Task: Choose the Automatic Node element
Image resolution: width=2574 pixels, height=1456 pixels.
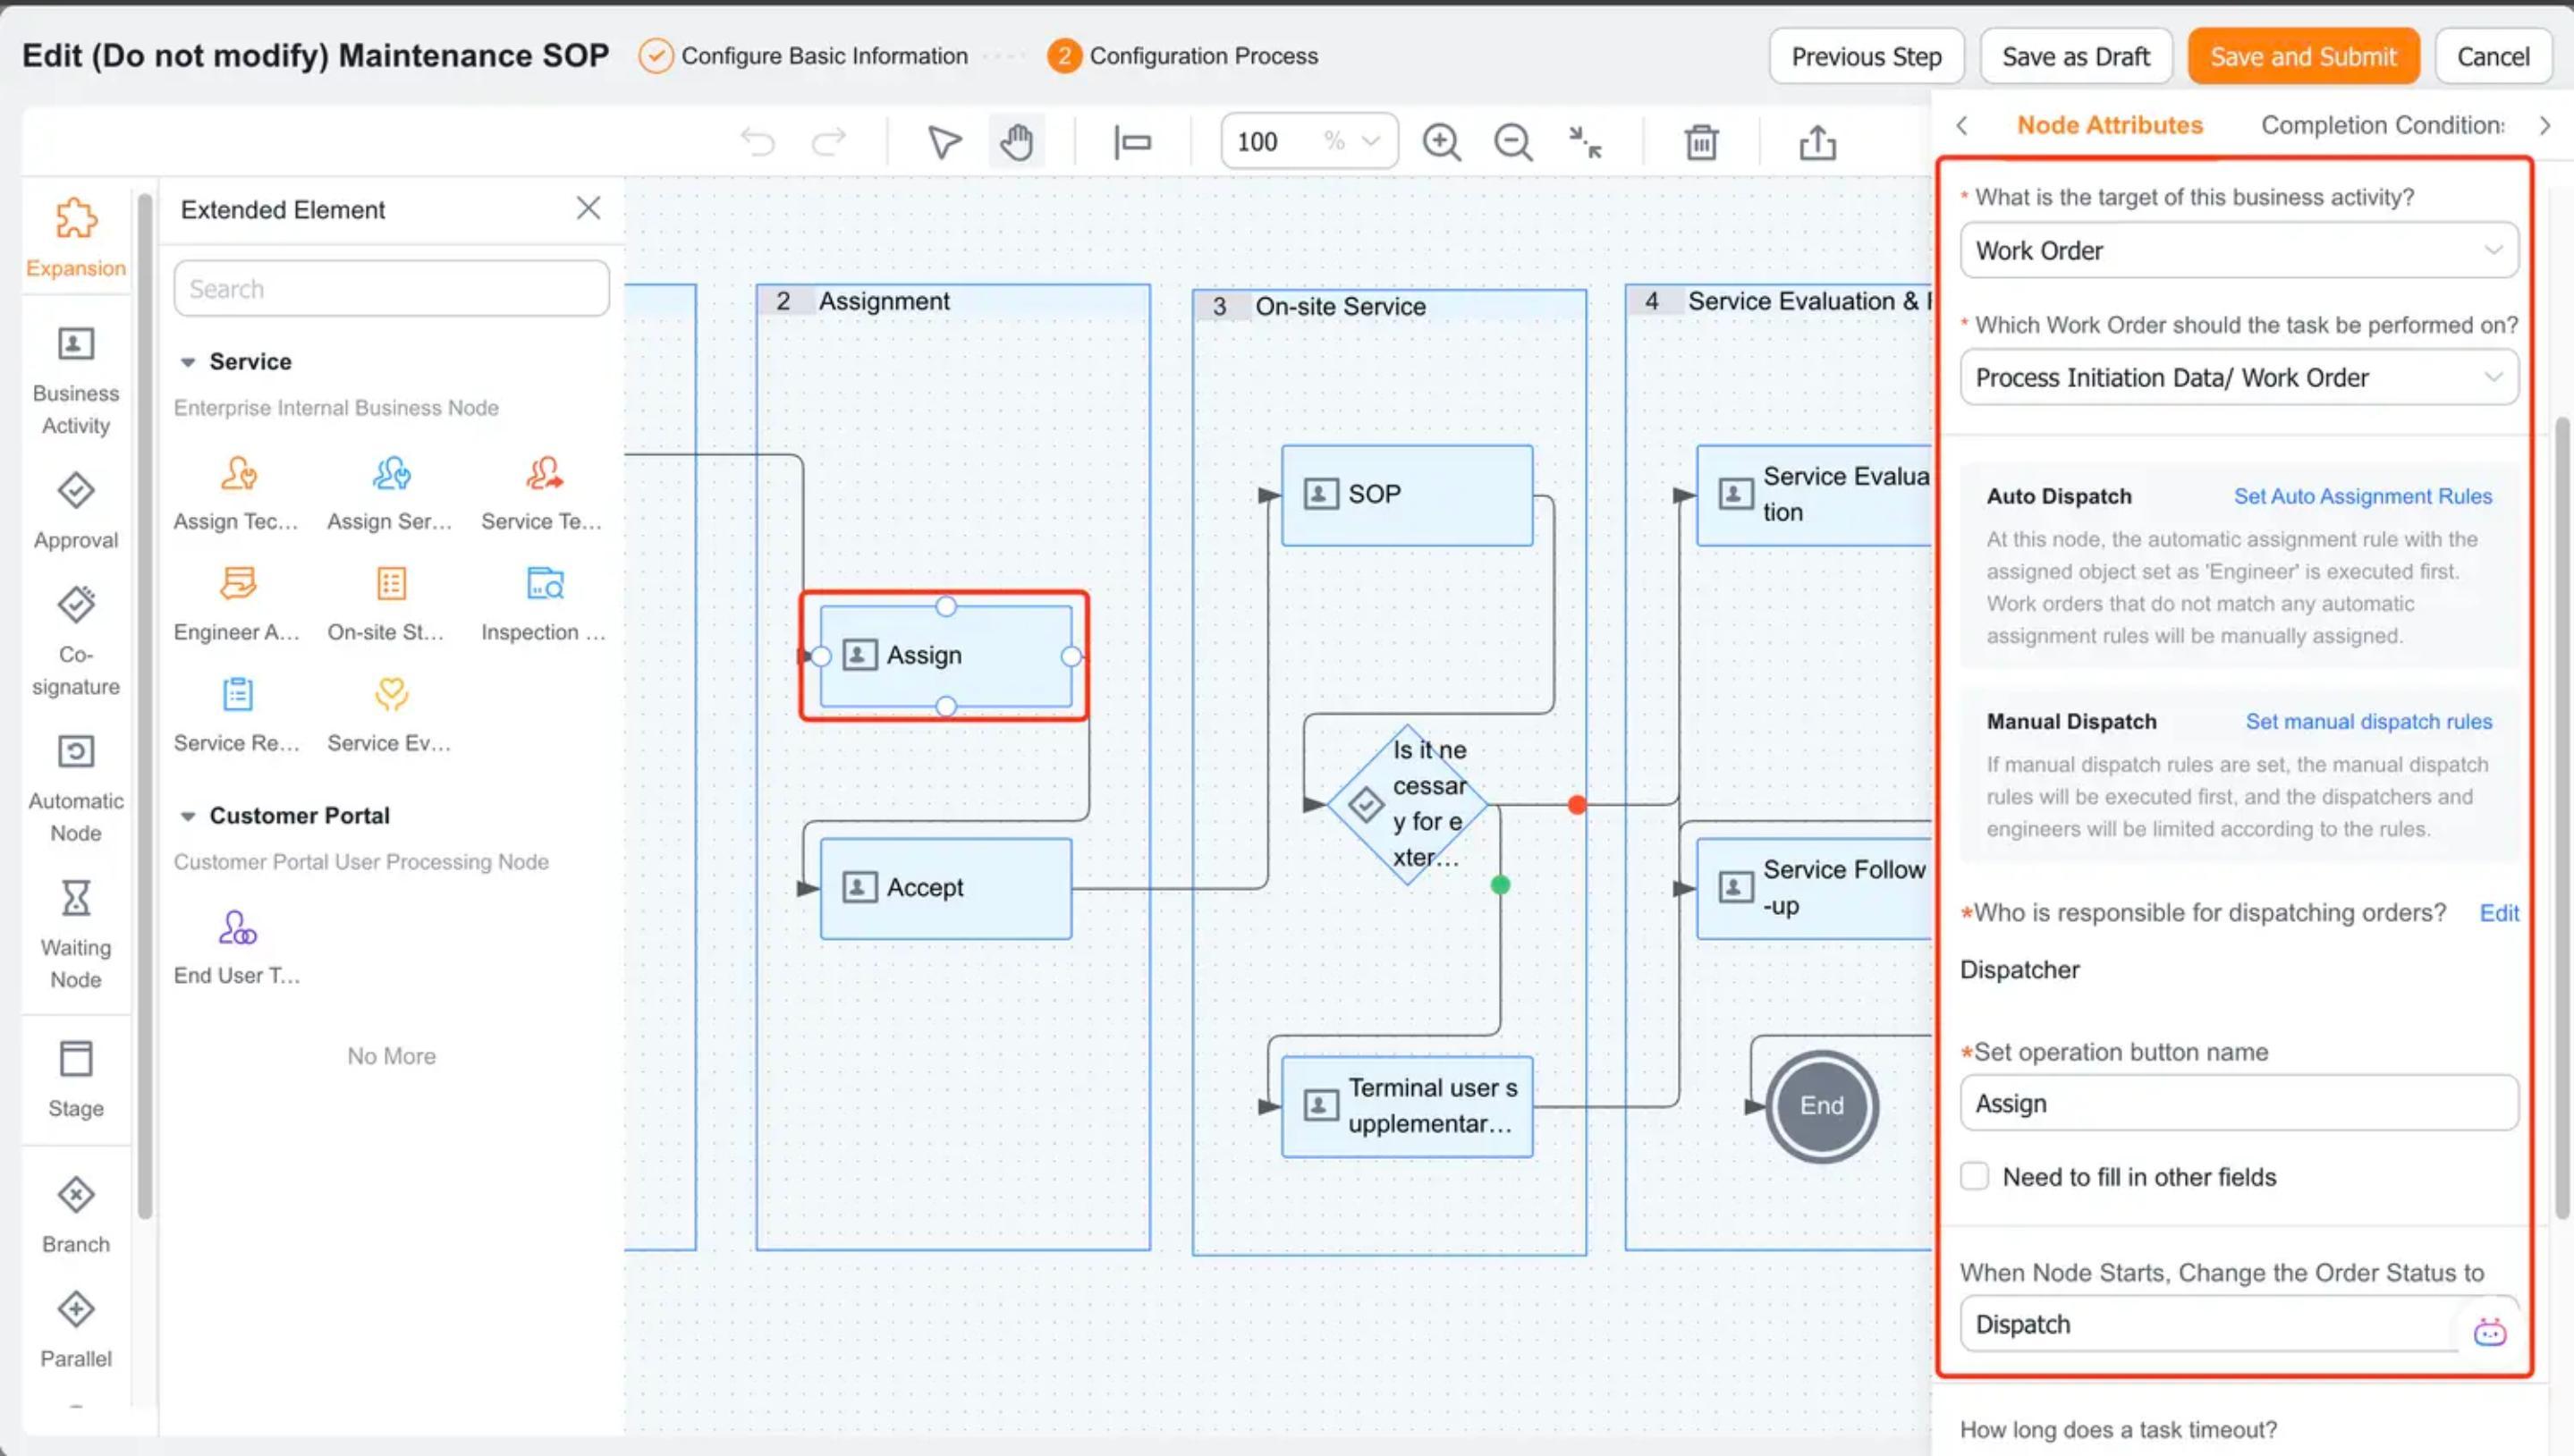Action: click(x=76, y=788)
